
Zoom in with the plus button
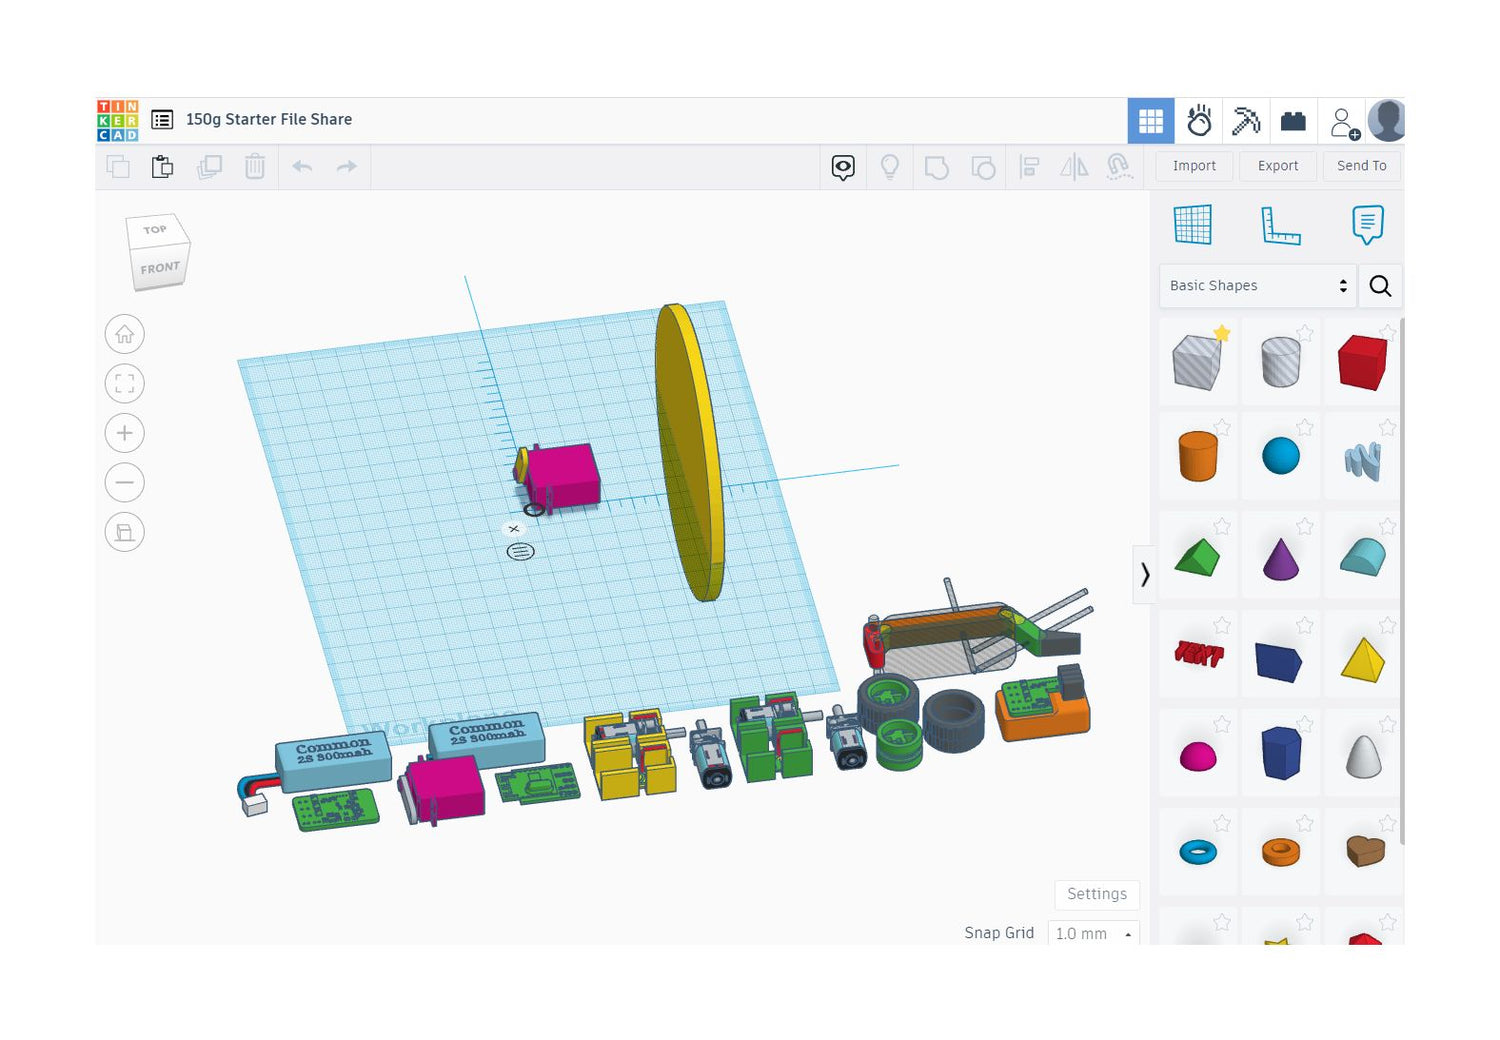[x=125, y=433]
